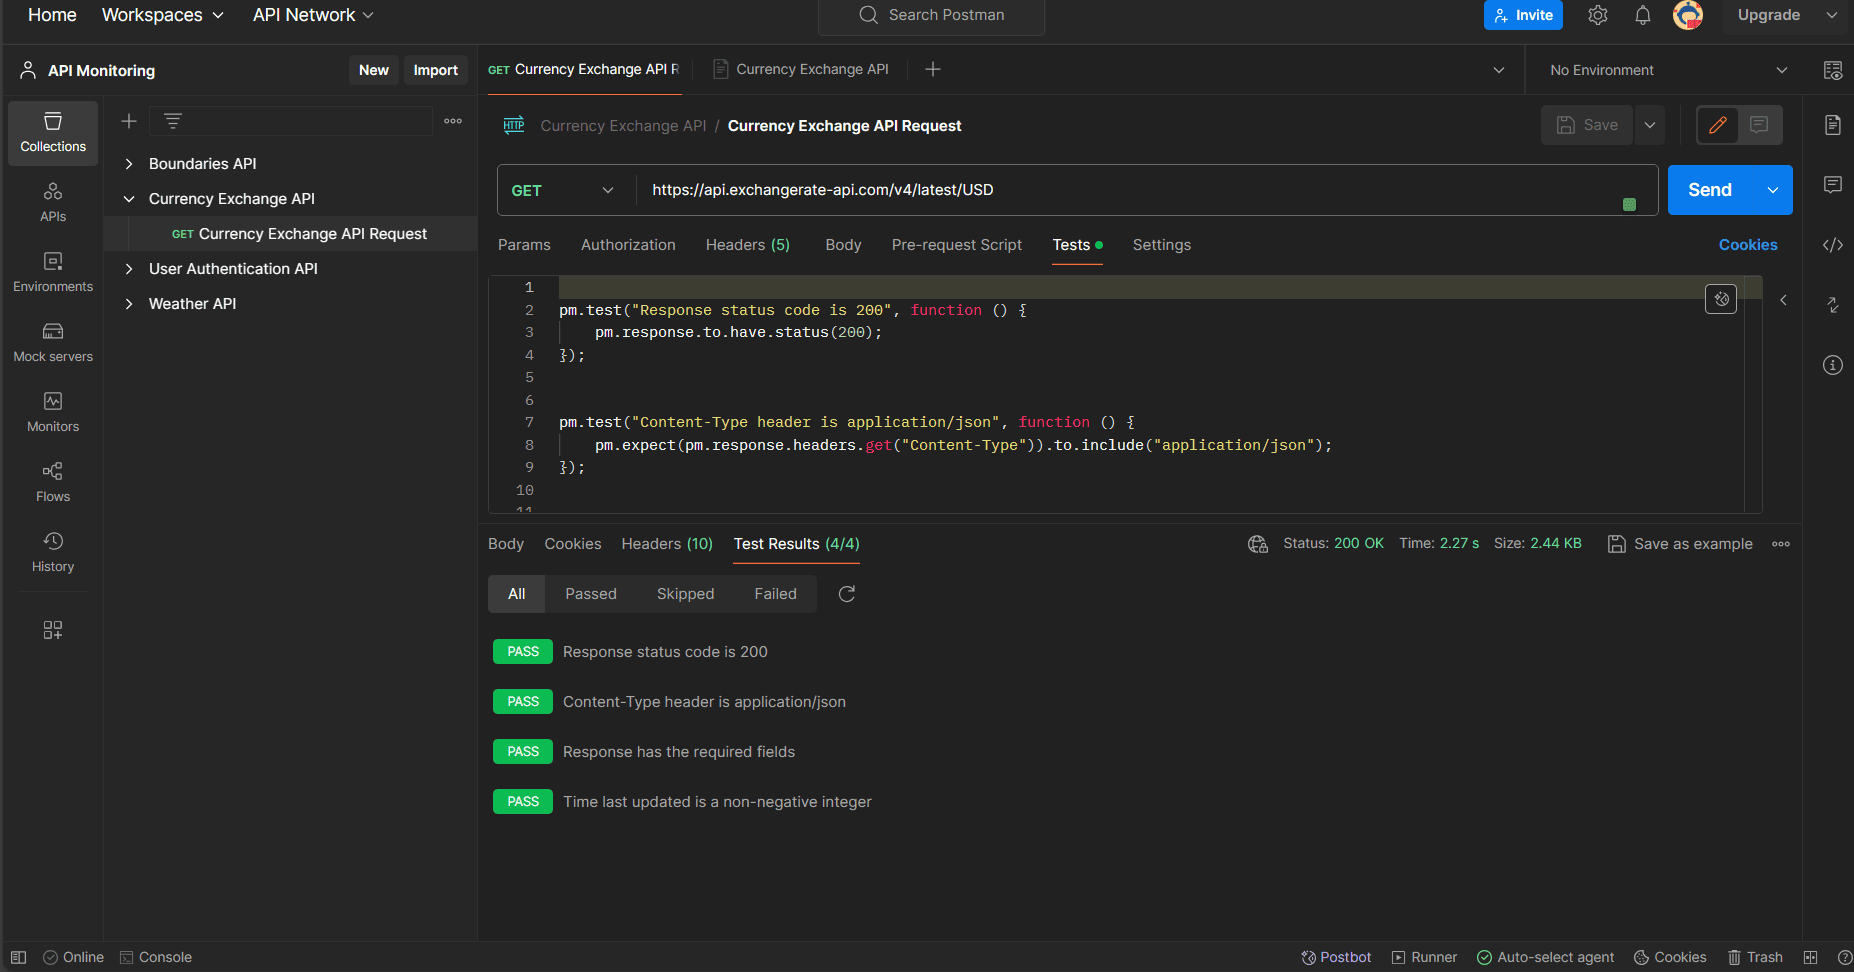Viewport: 1854px width, 972px height.
Task: Open the environment quick look icon
Action: (1833, 70)
